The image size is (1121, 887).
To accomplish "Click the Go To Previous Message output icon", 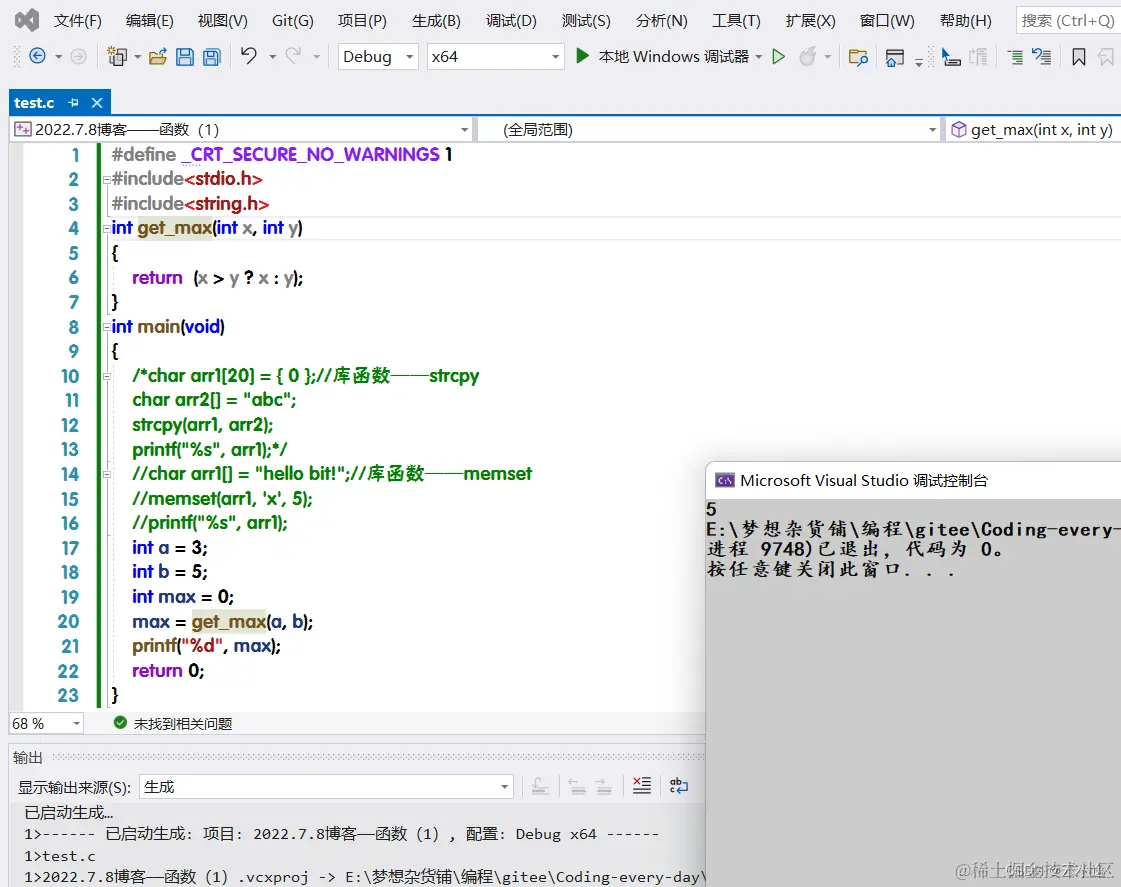I will click(577, 786).
